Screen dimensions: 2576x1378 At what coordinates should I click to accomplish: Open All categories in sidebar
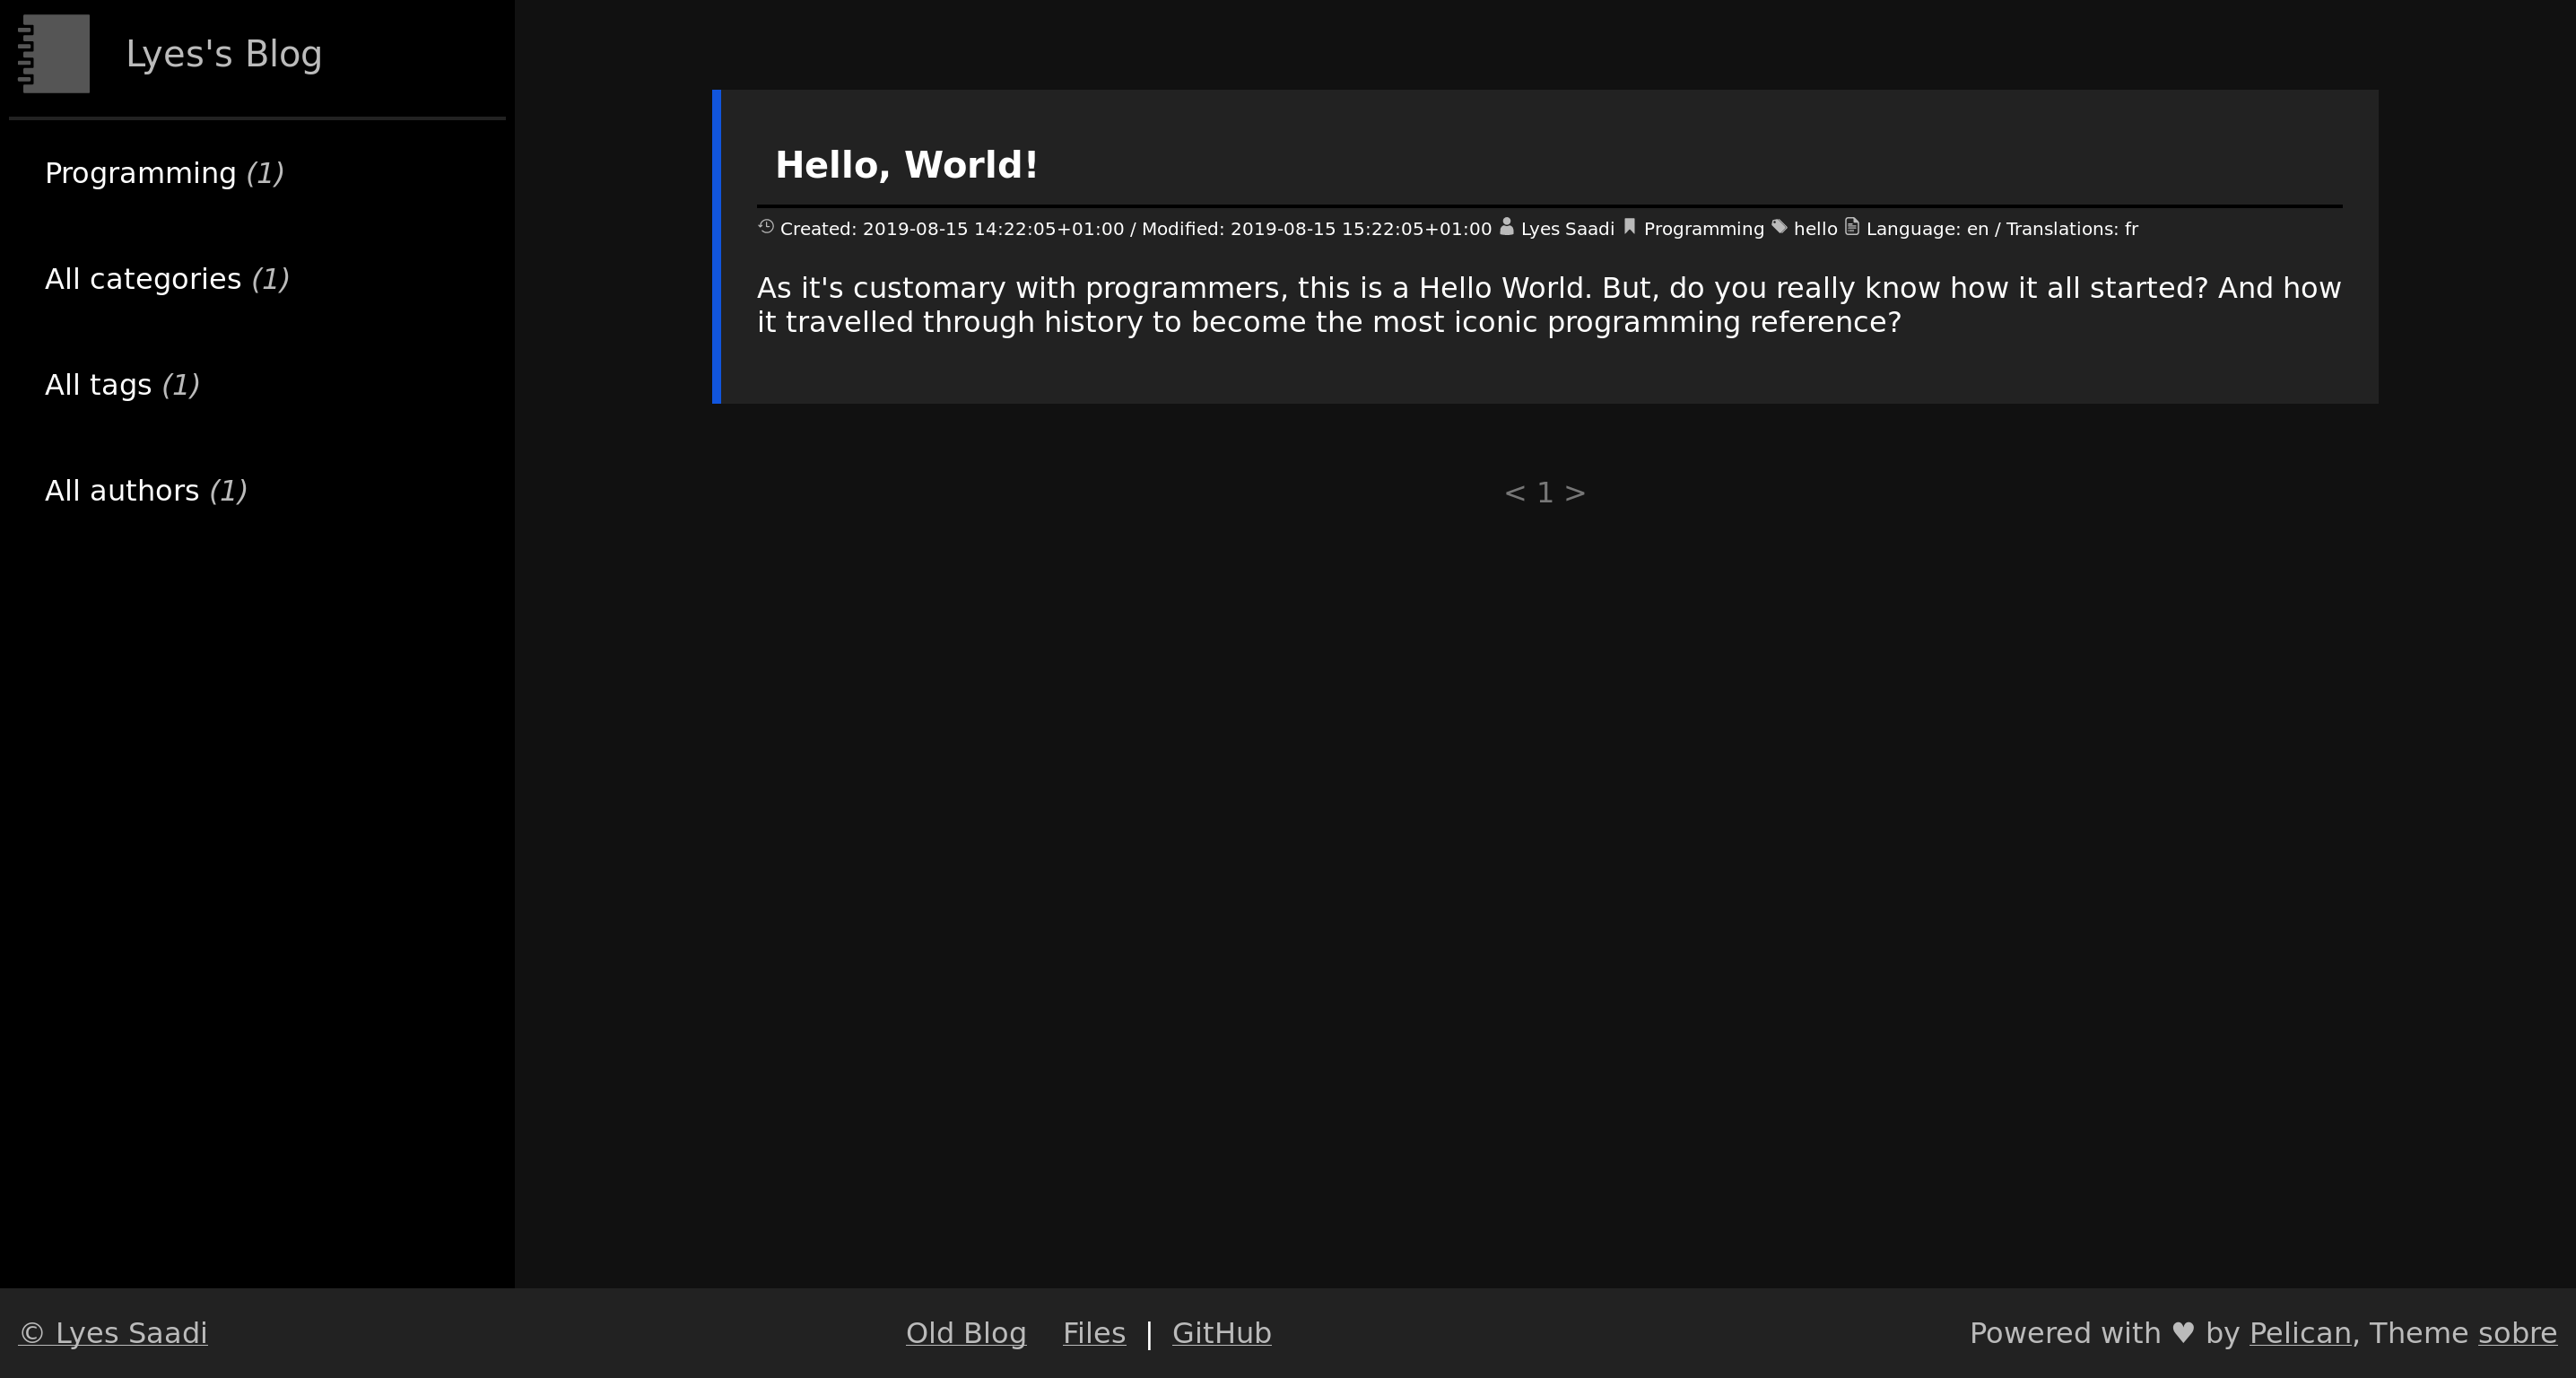tap(143, 279)
